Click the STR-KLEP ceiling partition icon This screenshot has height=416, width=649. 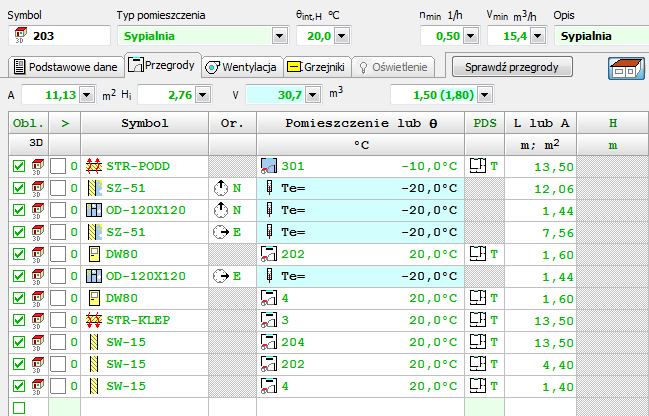click(94, 320)
